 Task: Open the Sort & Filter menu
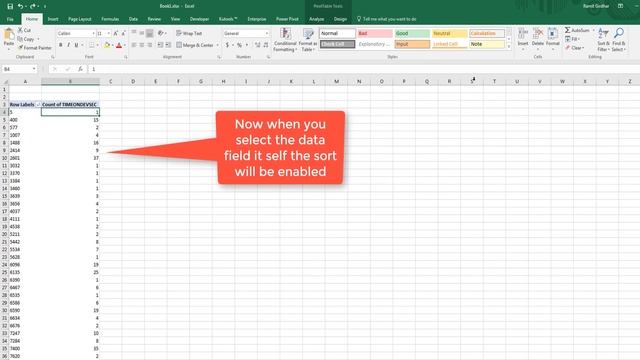[x=603, y=40]
